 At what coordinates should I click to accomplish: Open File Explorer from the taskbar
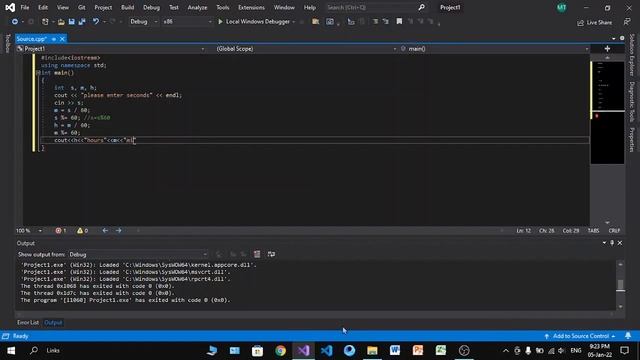click(x=372, y=350)
